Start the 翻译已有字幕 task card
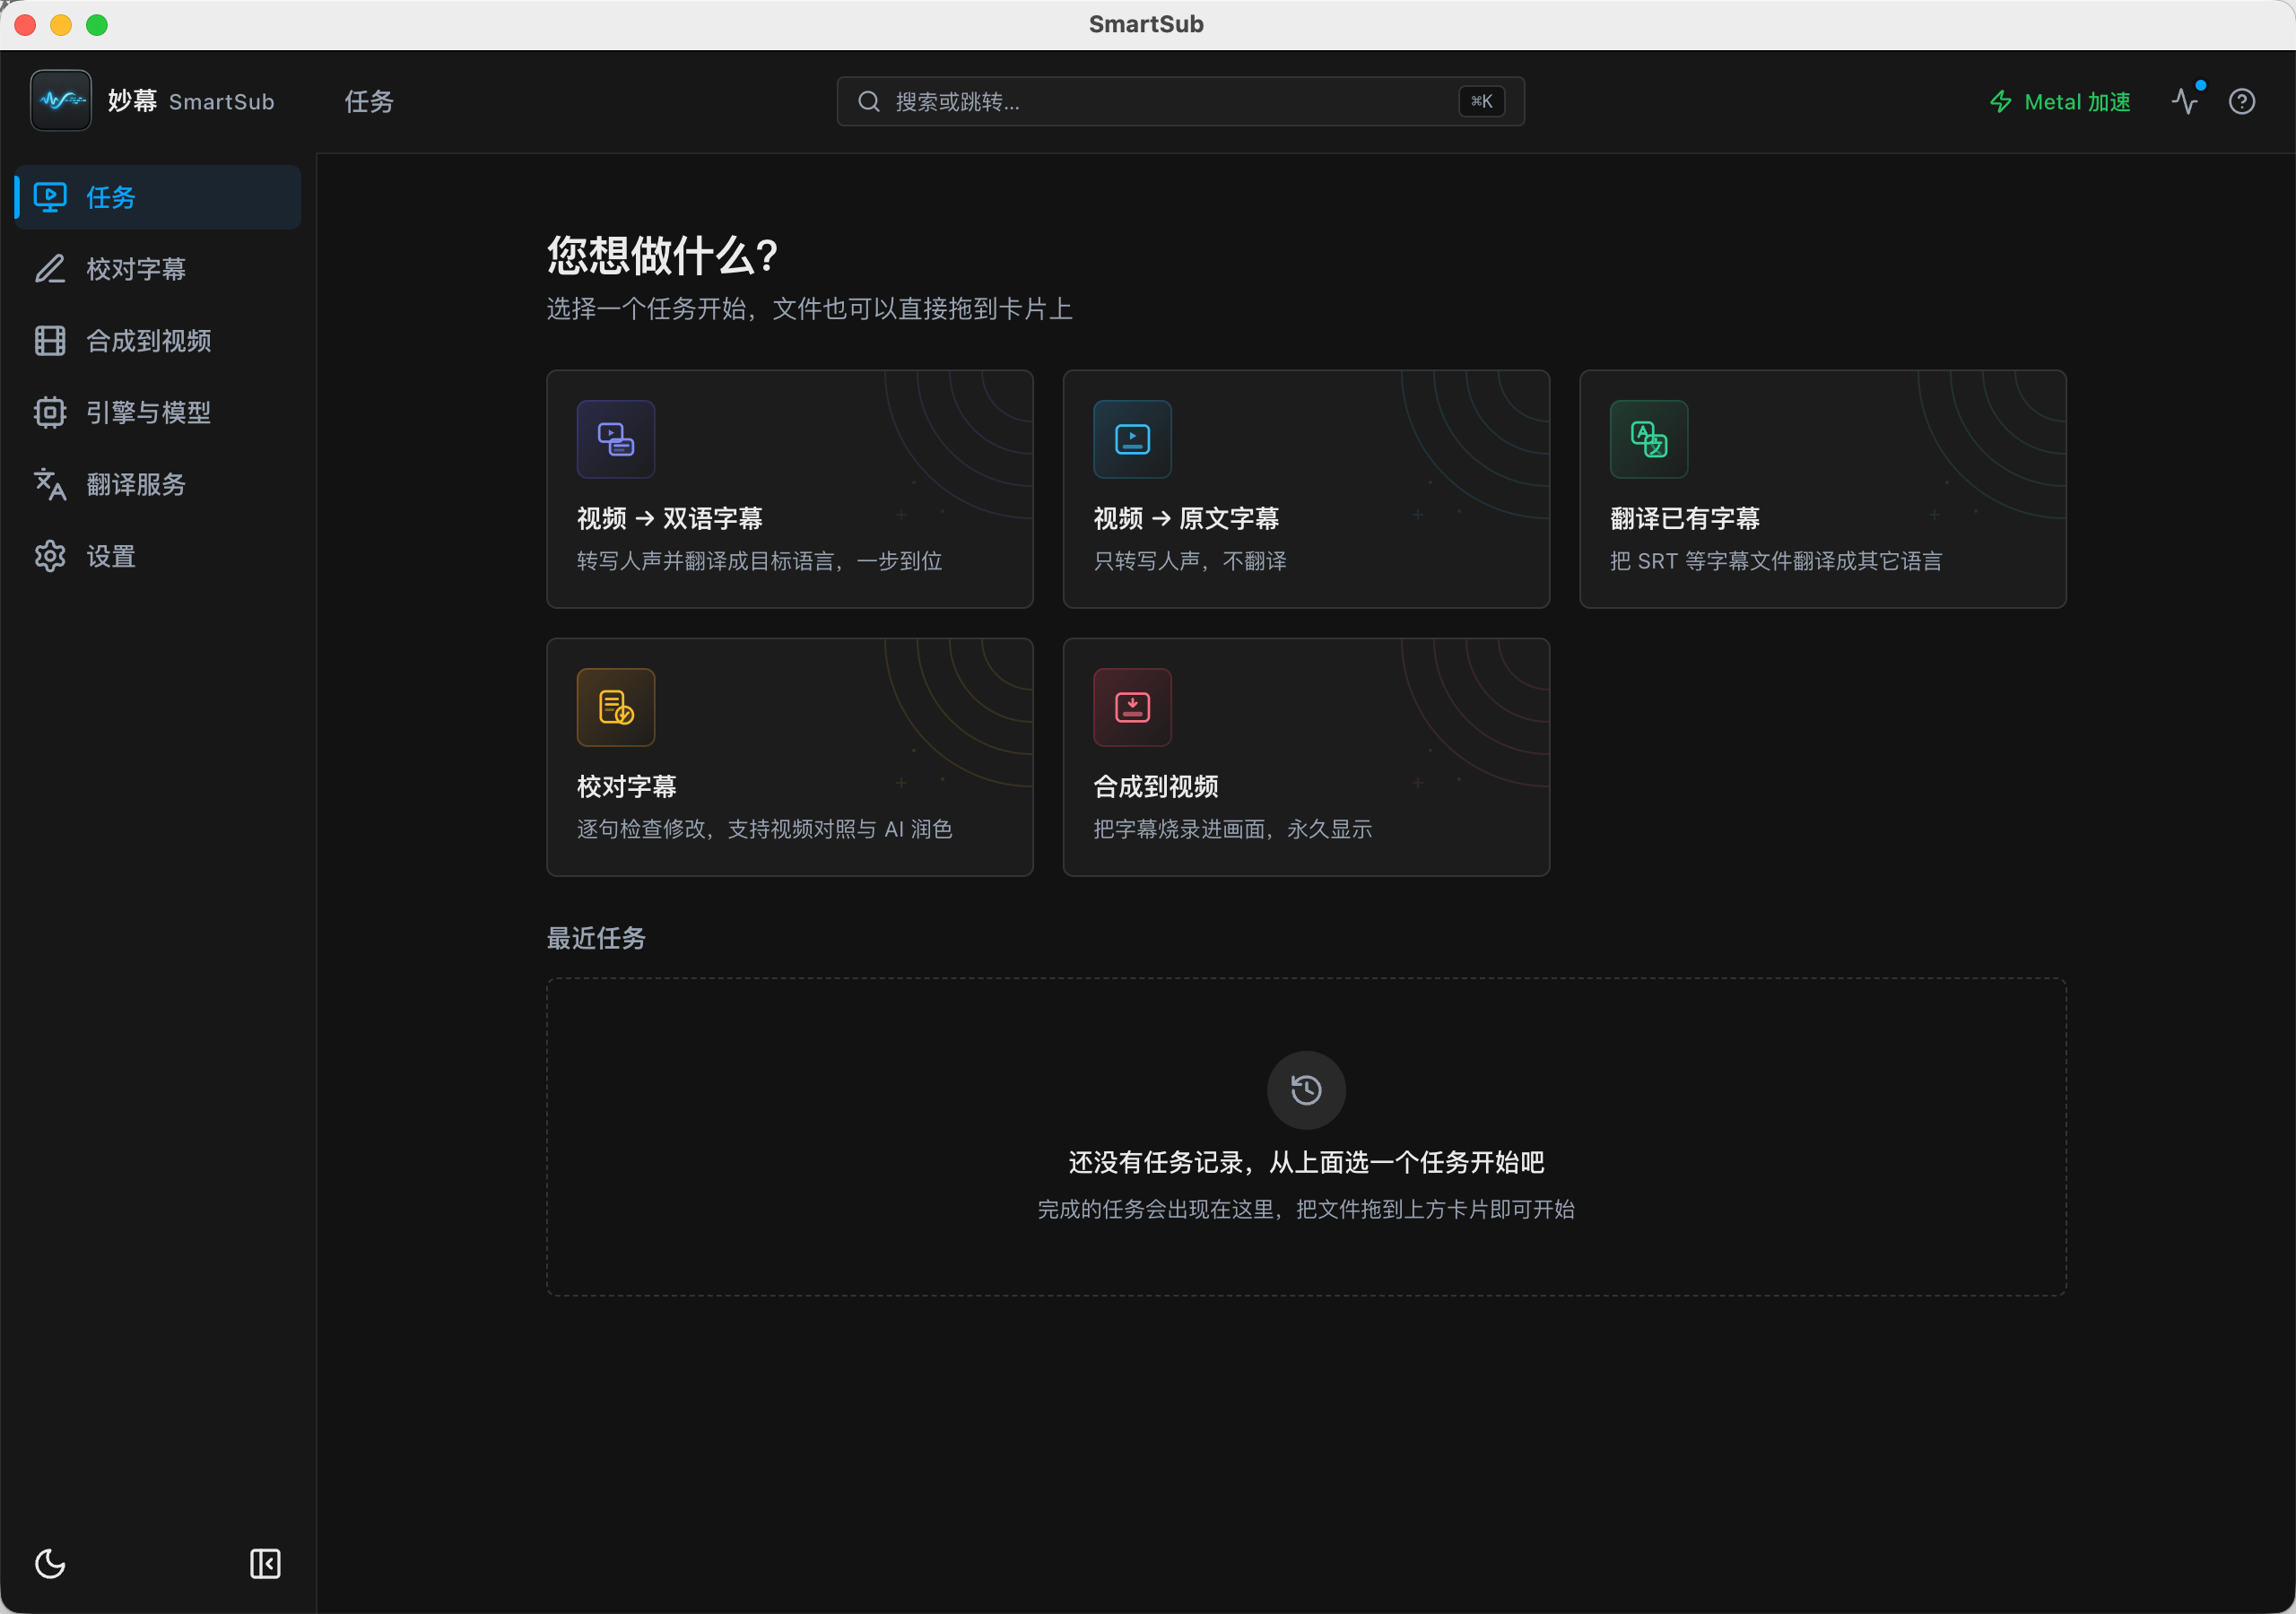 pos(1822,489)
